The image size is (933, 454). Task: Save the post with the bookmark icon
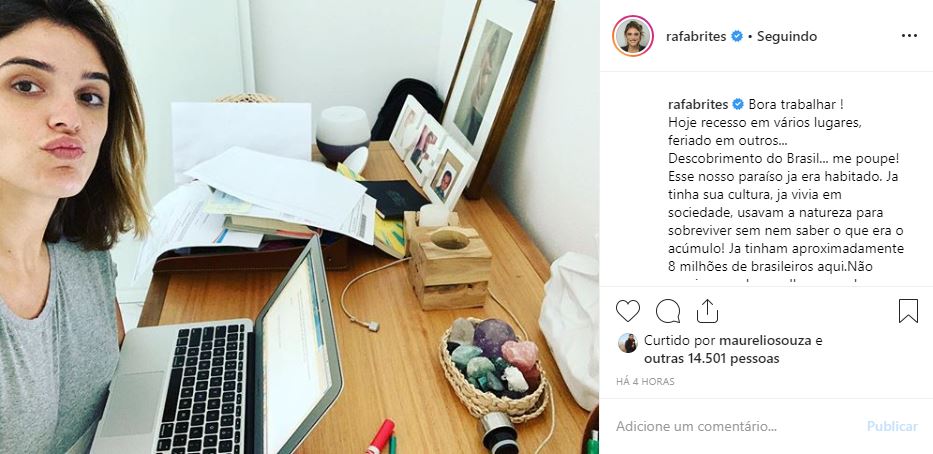(x=908, y=311)
